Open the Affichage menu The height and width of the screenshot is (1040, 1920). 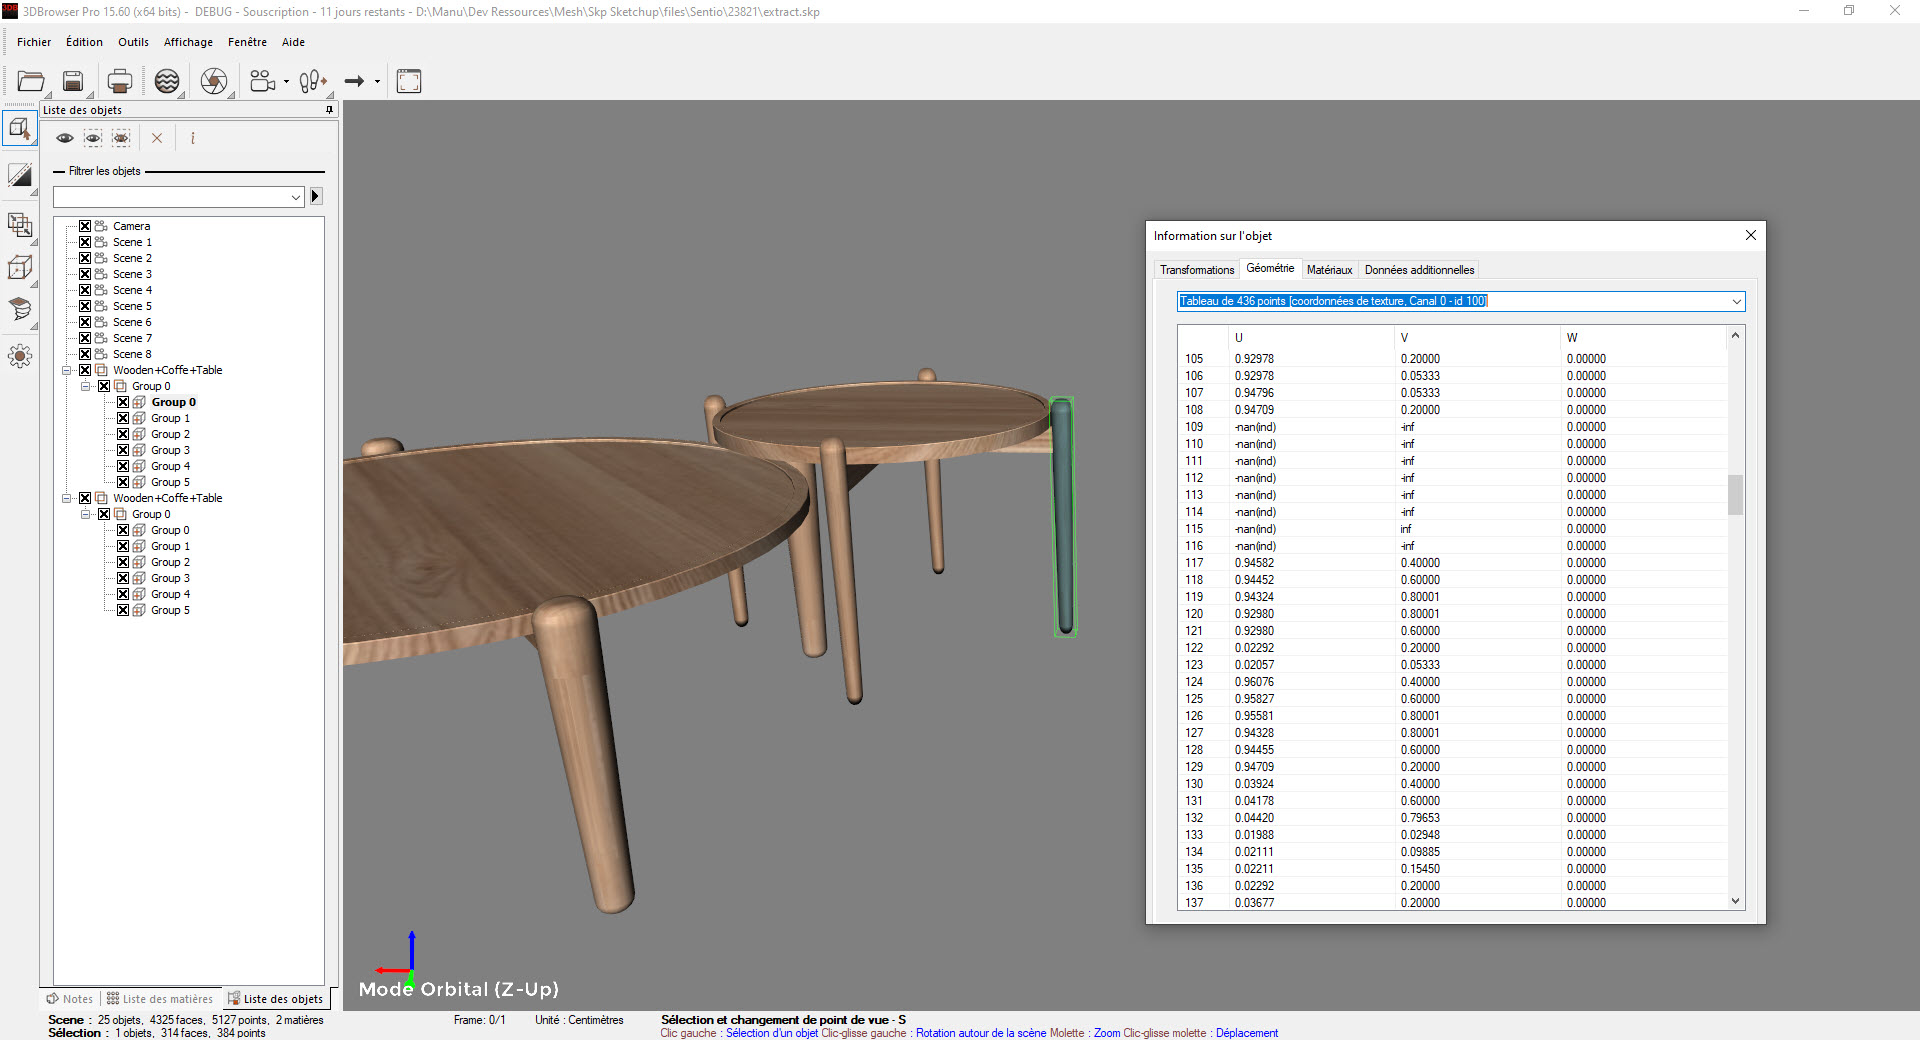click(x=188, y=42)
